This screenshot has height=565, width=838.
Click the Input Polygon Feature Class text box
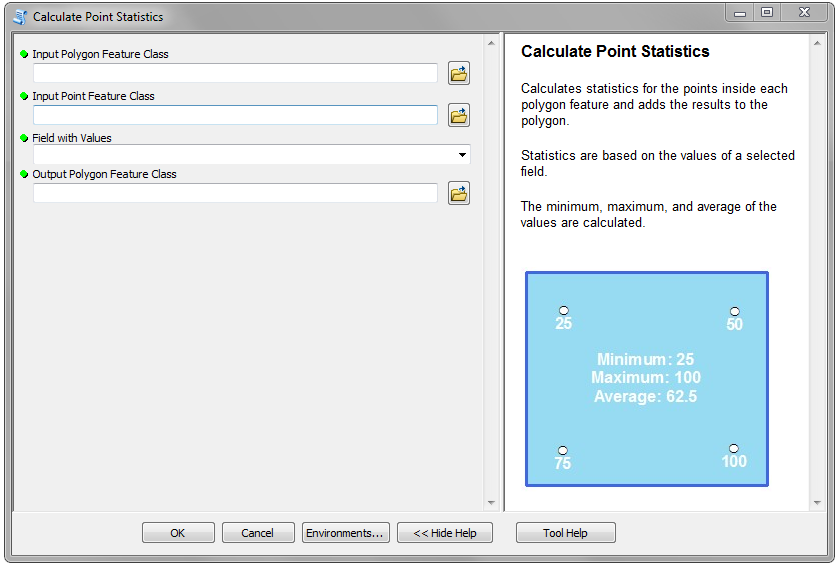click(235, 73)
